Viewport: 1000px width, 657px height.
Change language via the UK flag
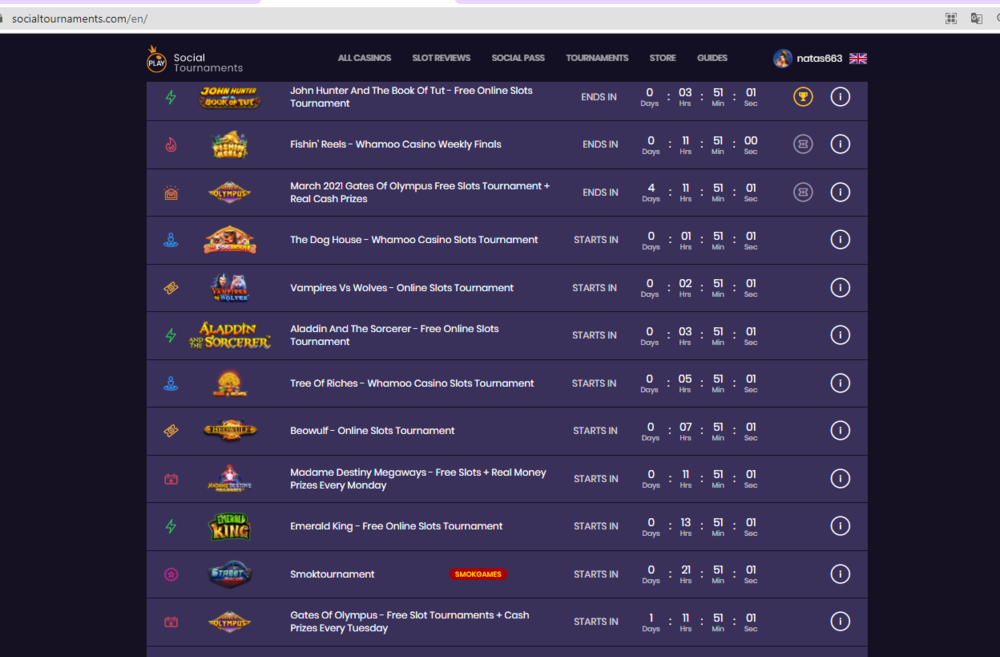pos(858,59)
